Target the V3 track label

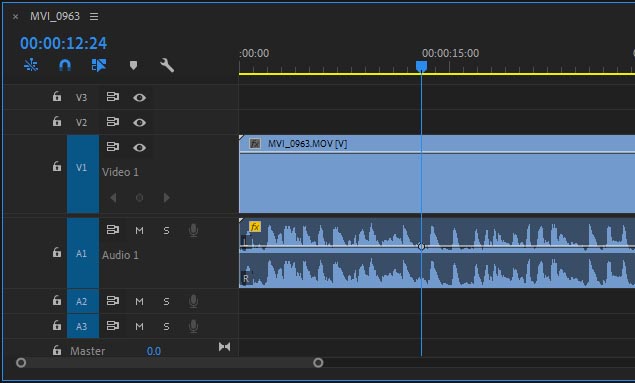[x=81, y=98]
